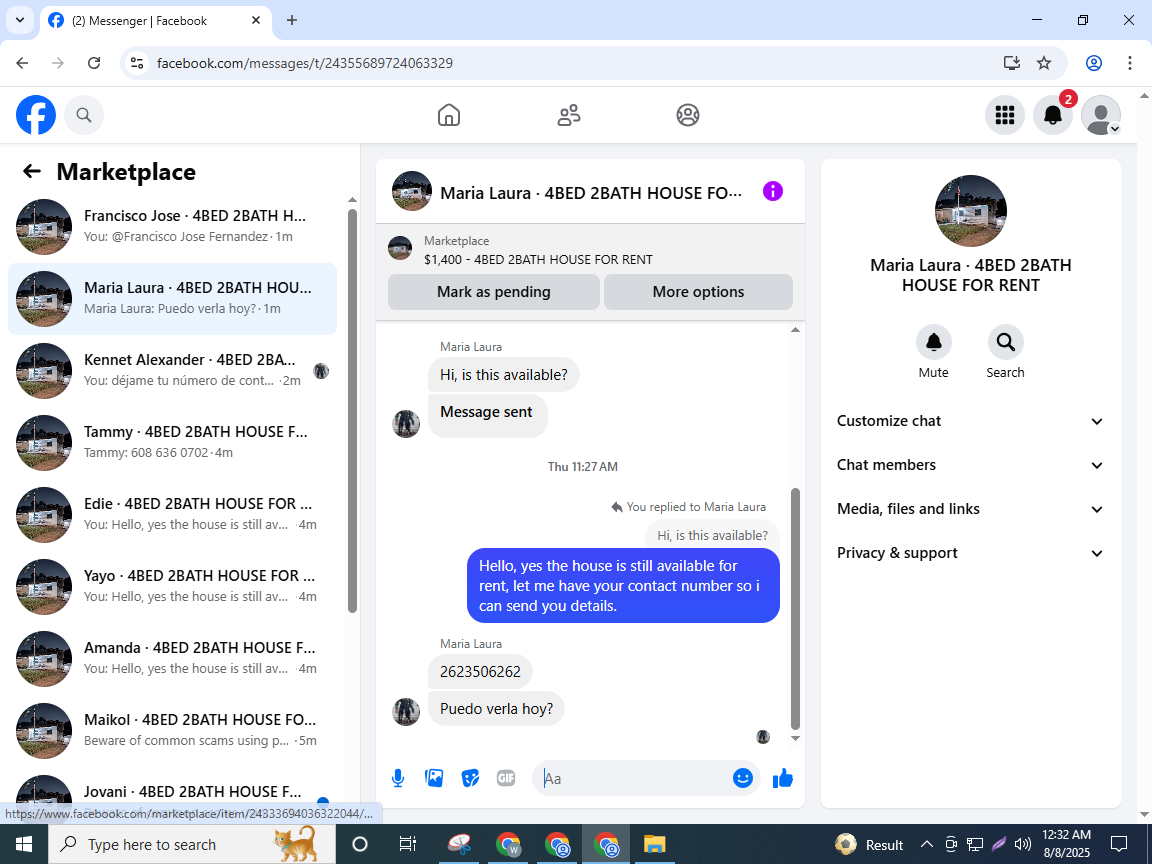Expand Privacy & support section
Screen dimensions: 1152x864
click(970, 553)
